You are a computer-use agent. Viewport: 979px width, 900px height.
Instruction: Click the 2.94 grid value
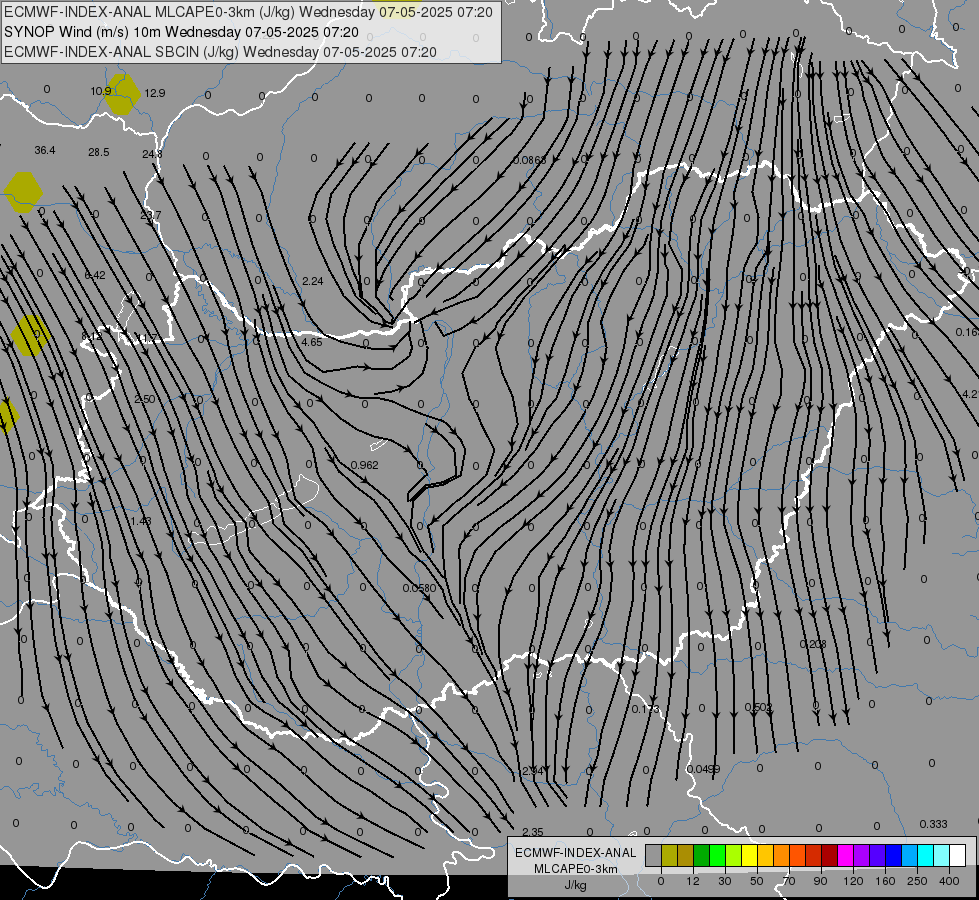pos(533,771)
